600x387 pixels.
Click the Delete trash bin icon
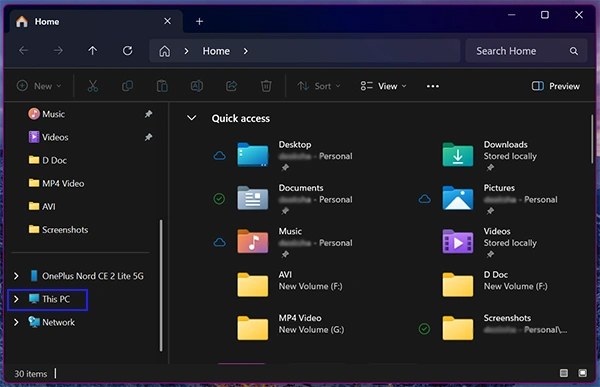tap(266, 86)
